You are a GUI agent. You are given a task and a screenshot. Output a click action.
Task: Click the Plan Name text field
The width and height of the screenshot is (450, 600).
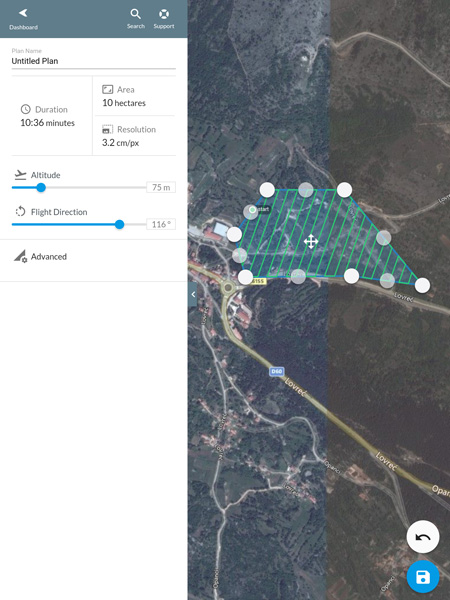[94, 61]
